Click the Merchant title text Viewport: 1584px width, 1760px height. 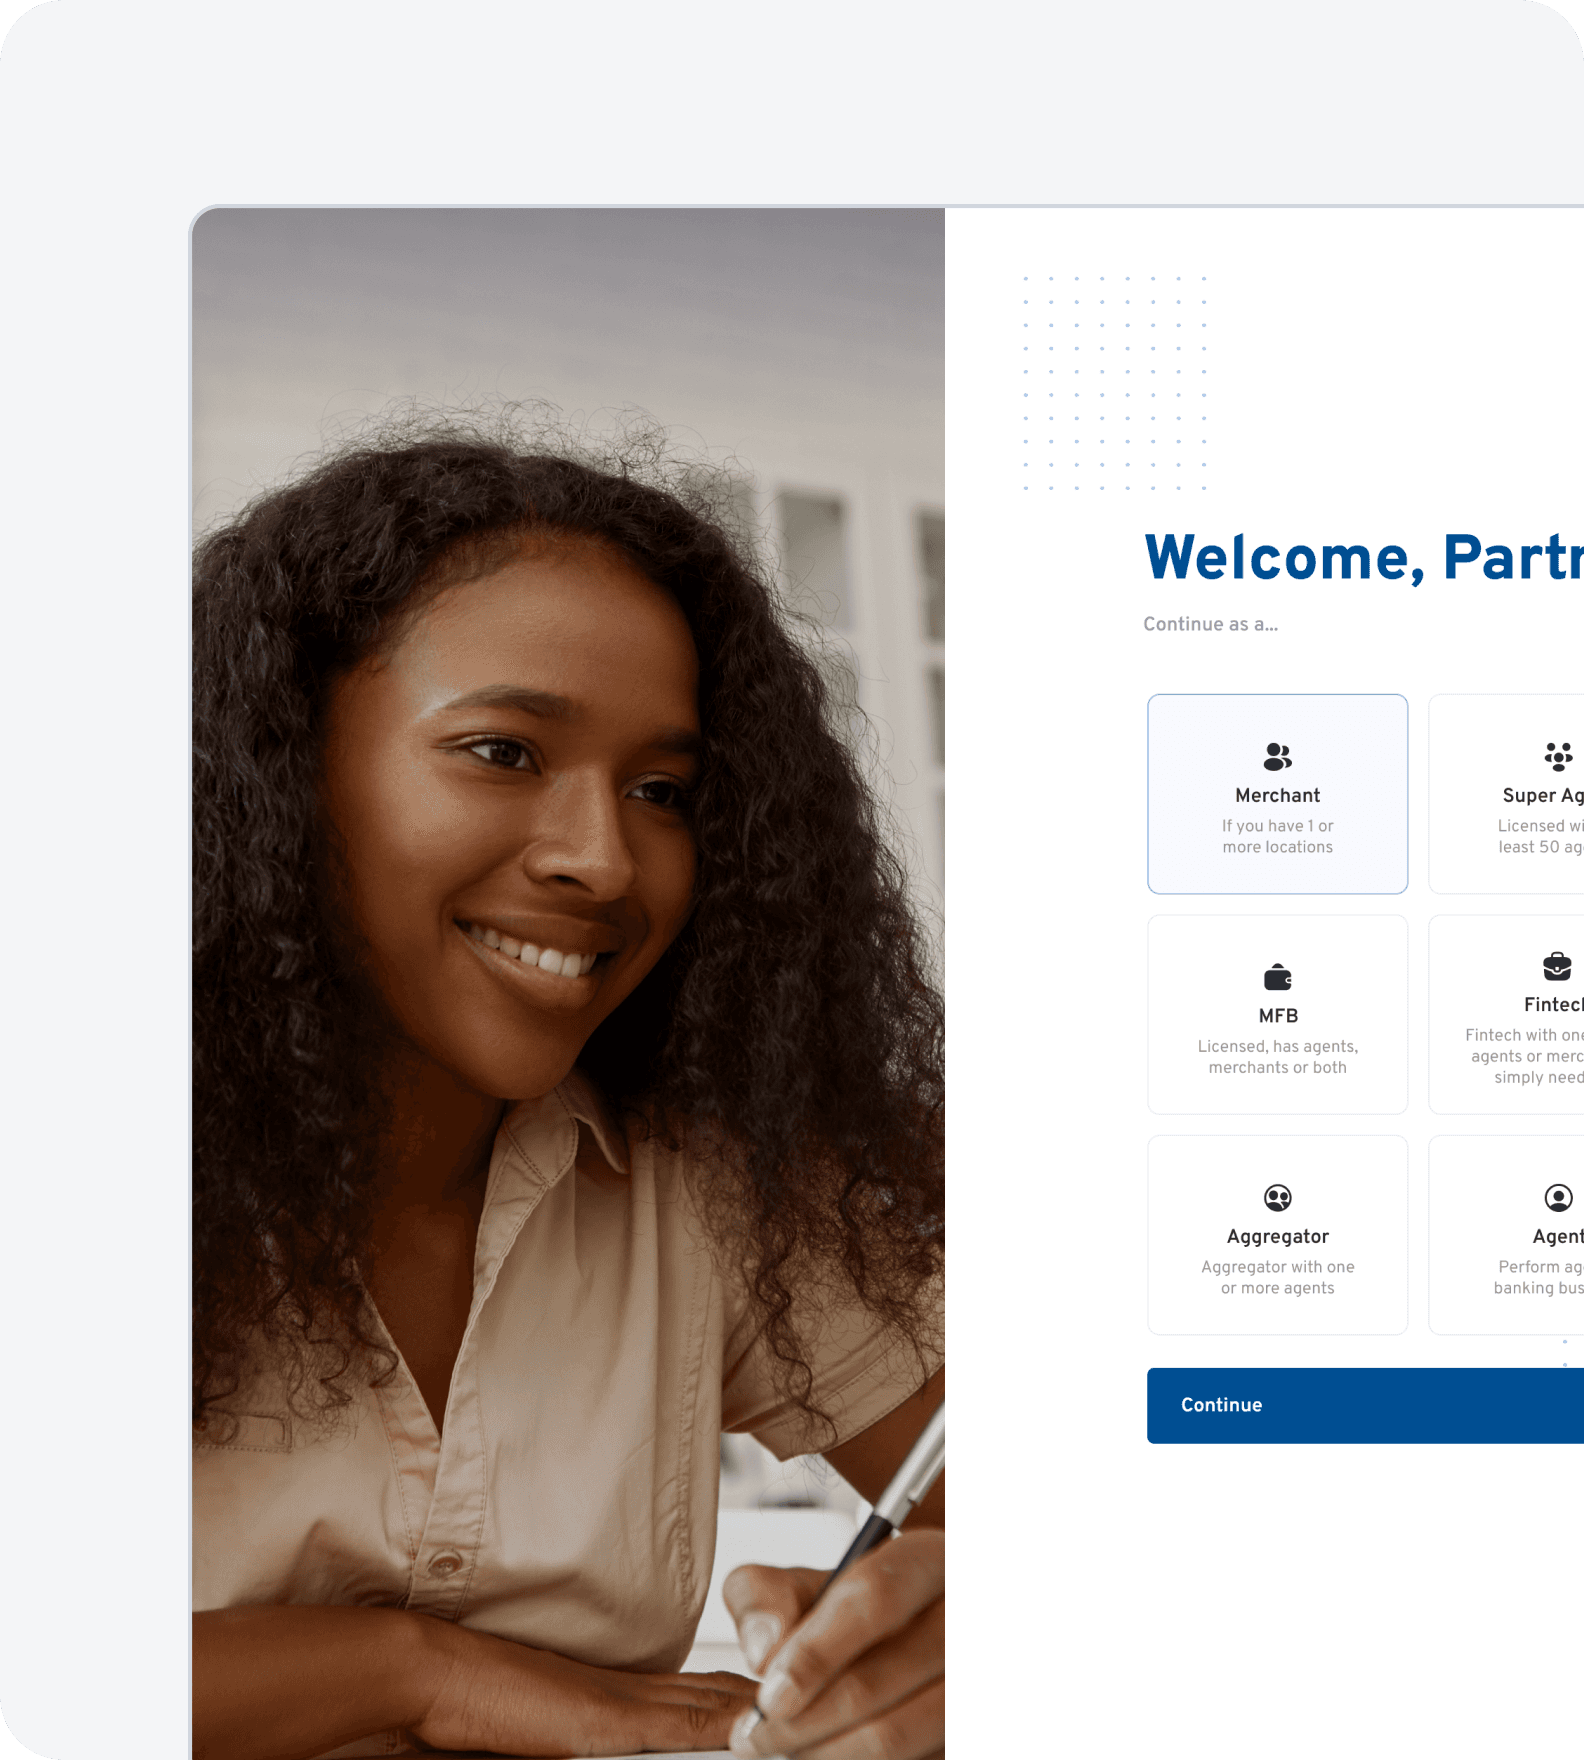[1277, 795]
